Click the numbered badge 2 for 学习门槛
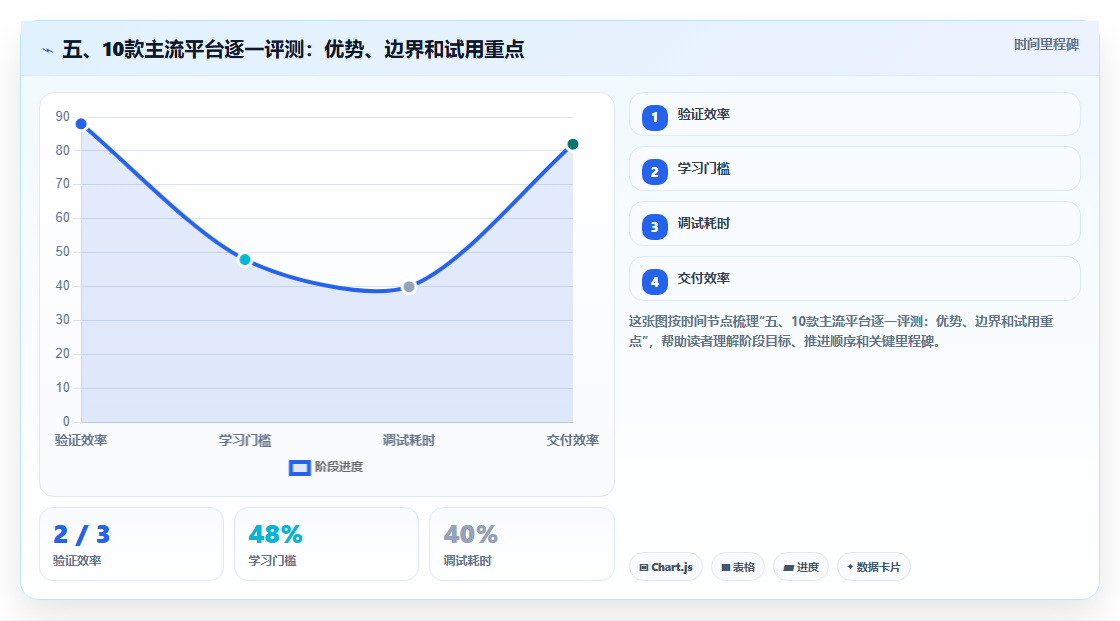The image size is (1120, 621). tap(654, 172)
